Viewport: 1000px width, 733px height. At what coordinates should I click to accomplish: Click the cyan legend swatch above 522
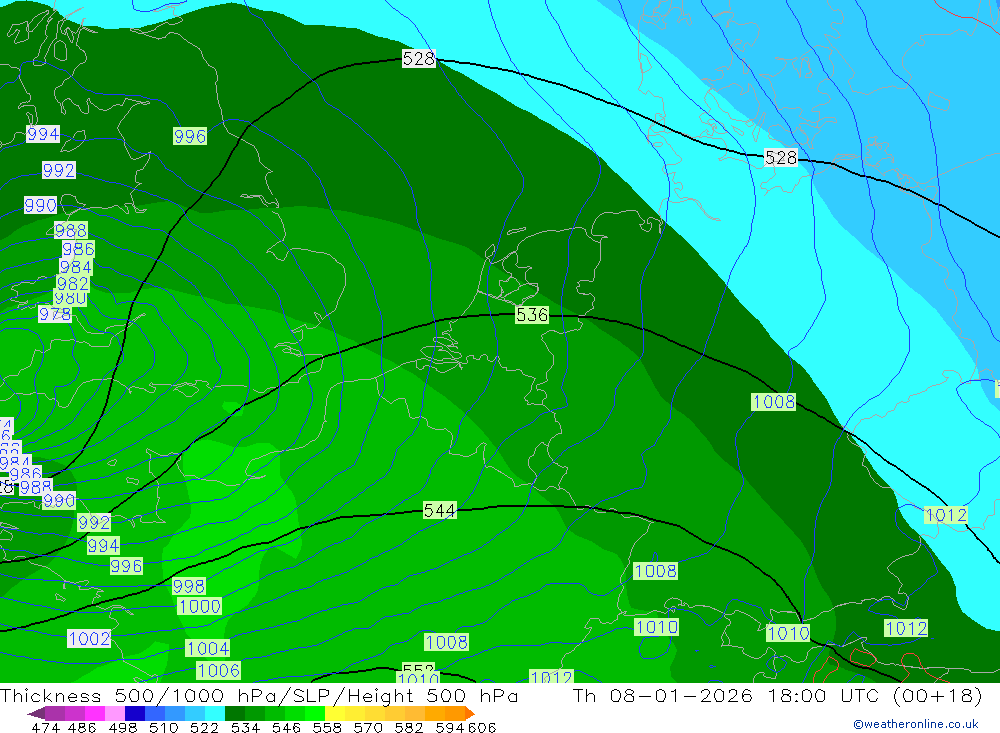pos(215,713)
